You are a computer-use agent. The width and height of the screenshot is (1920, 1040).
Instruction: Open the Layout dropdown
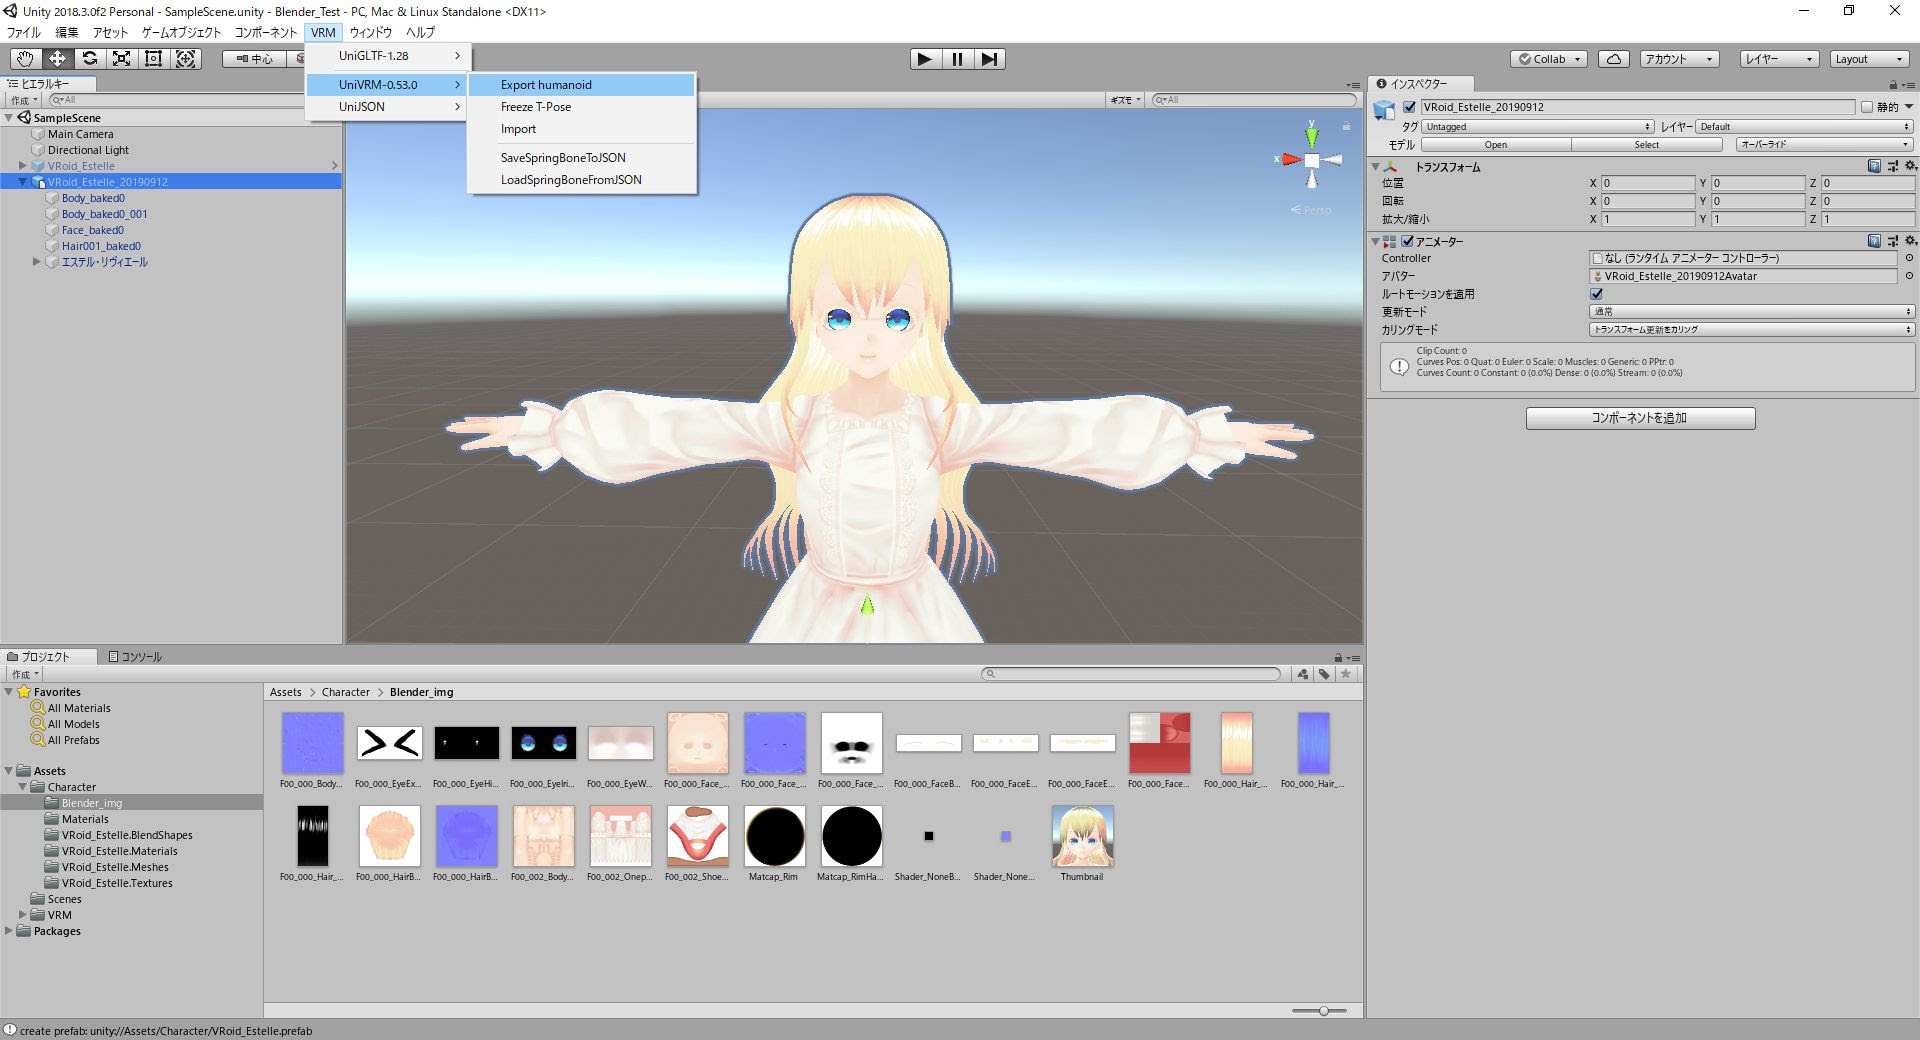point(1869,59)
